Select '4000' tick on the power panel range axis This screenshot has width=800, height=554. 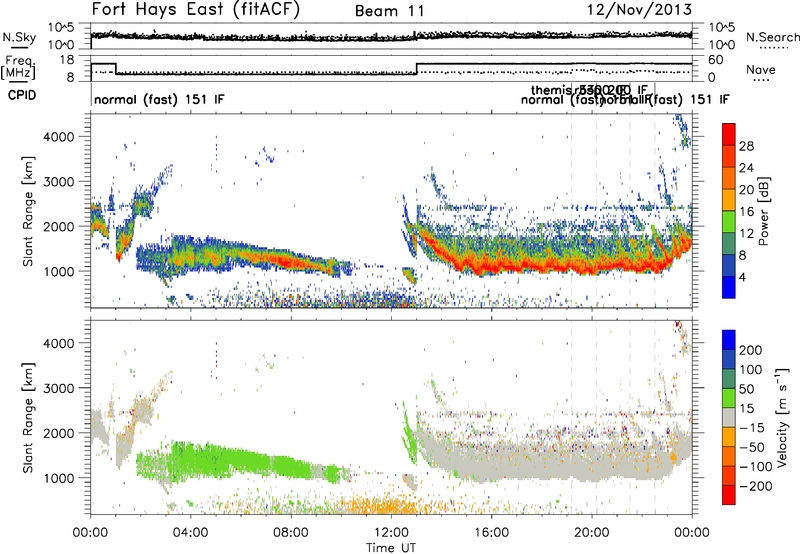pyautogui.click(x=58, y=137)
